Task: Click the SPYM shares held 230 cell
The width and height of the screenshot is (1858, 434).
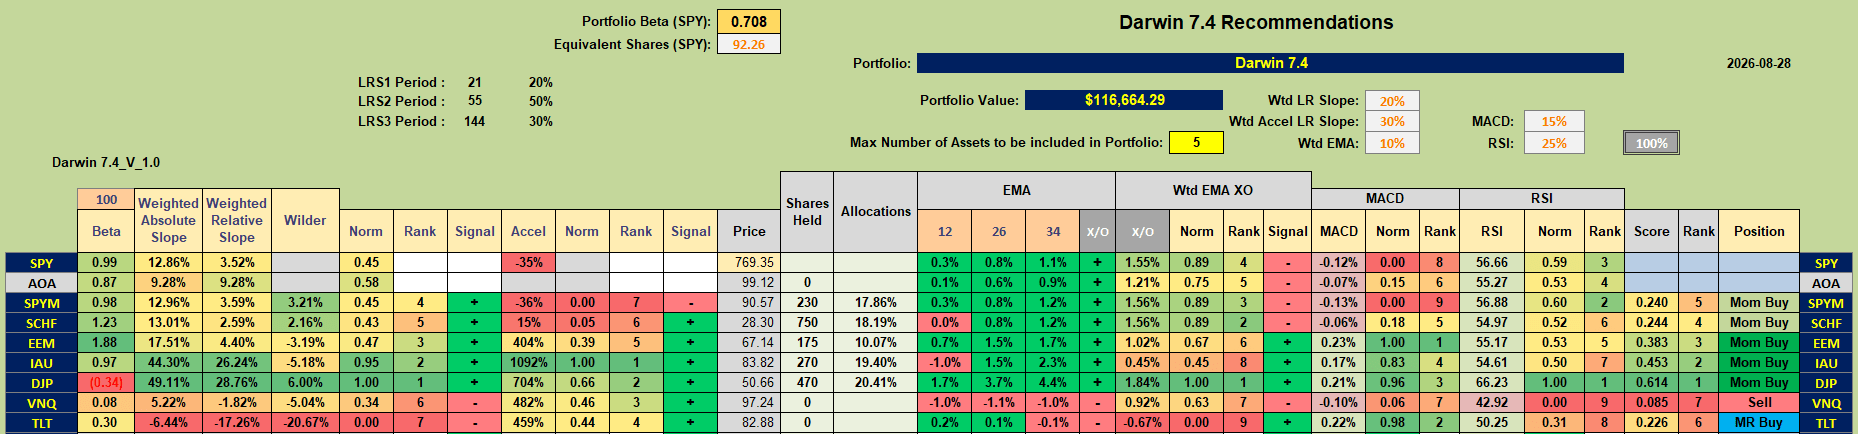Action: (807, 303)
